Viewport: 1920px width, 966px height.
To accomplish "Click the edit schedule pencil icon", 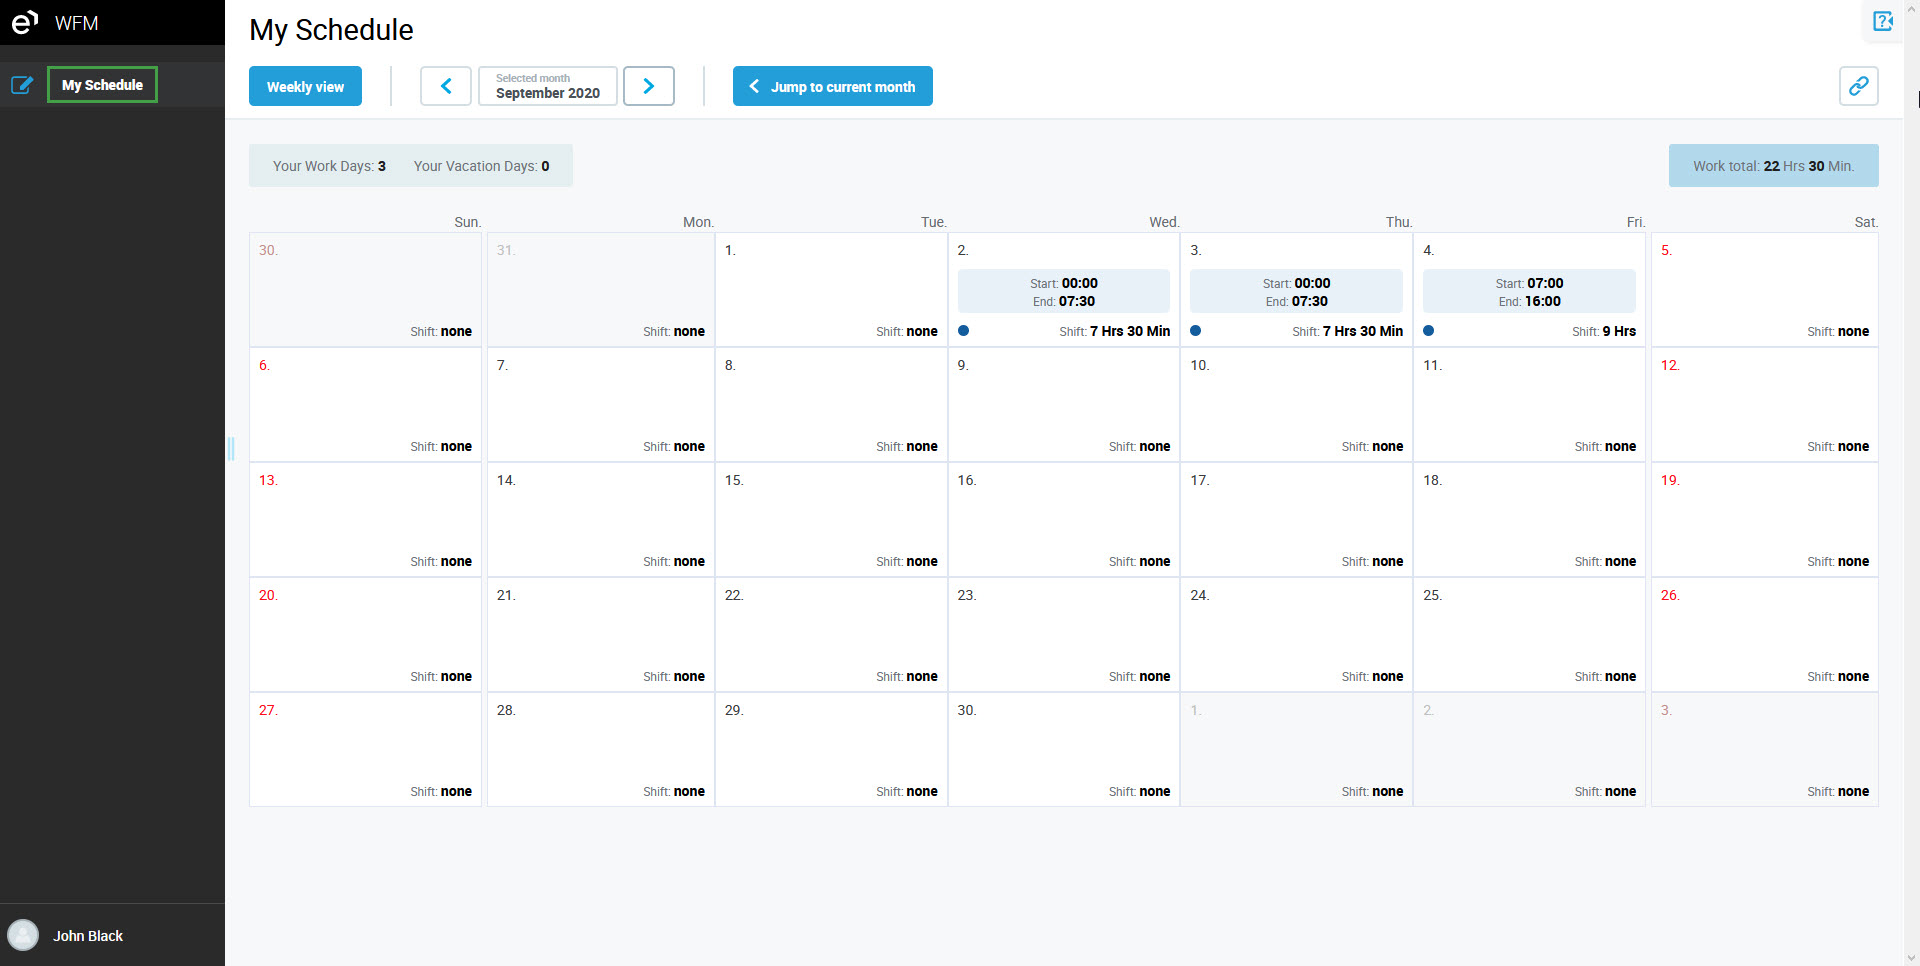I will 22,85.
